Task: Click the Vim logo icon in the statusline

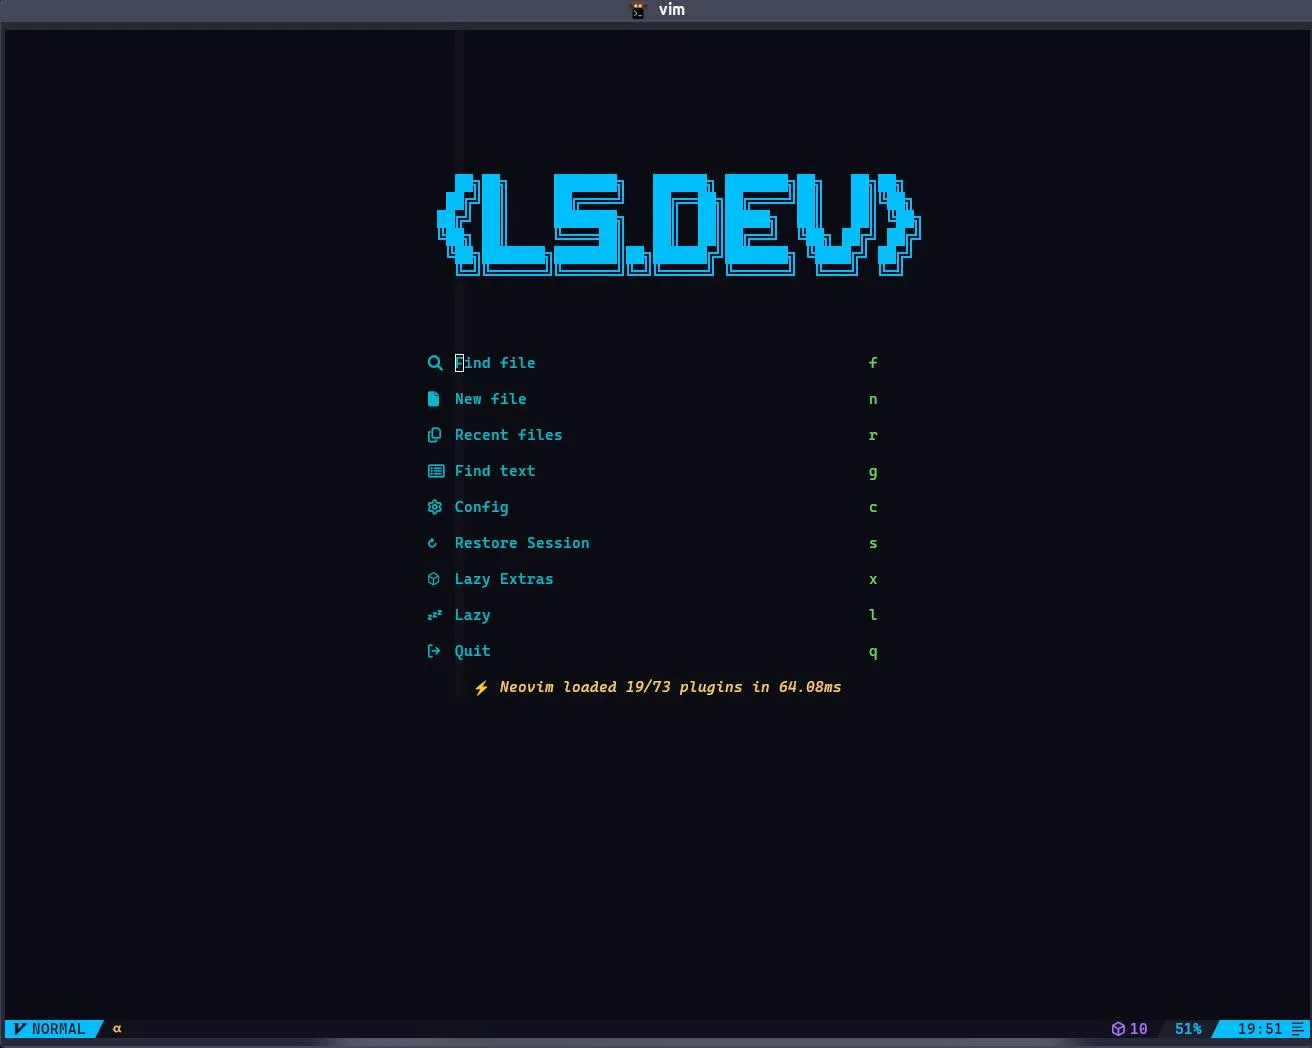Action: pyautogui.click(x=20, y=1029)
